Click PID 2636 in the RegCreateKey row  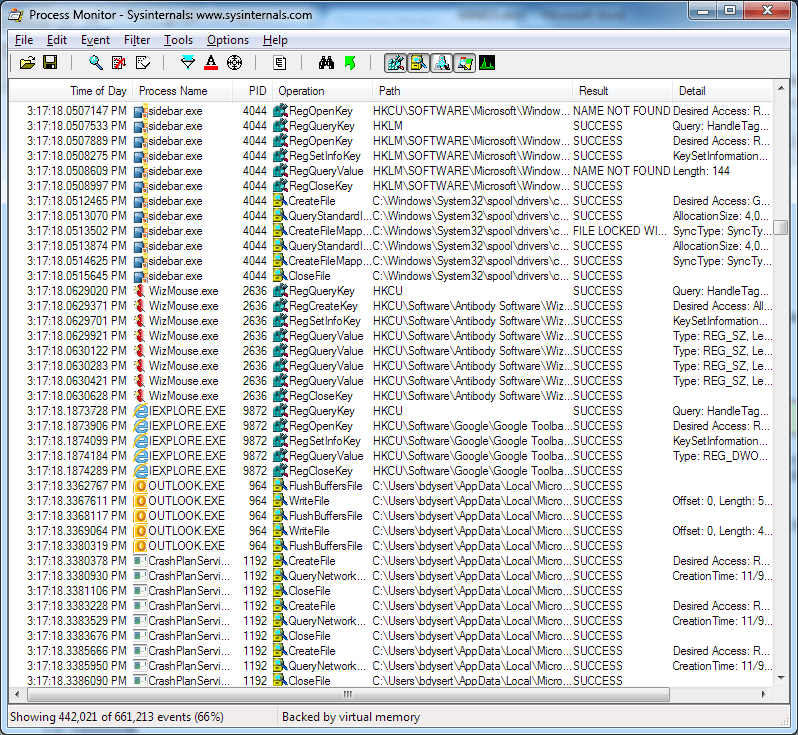(x=254, y=306)
